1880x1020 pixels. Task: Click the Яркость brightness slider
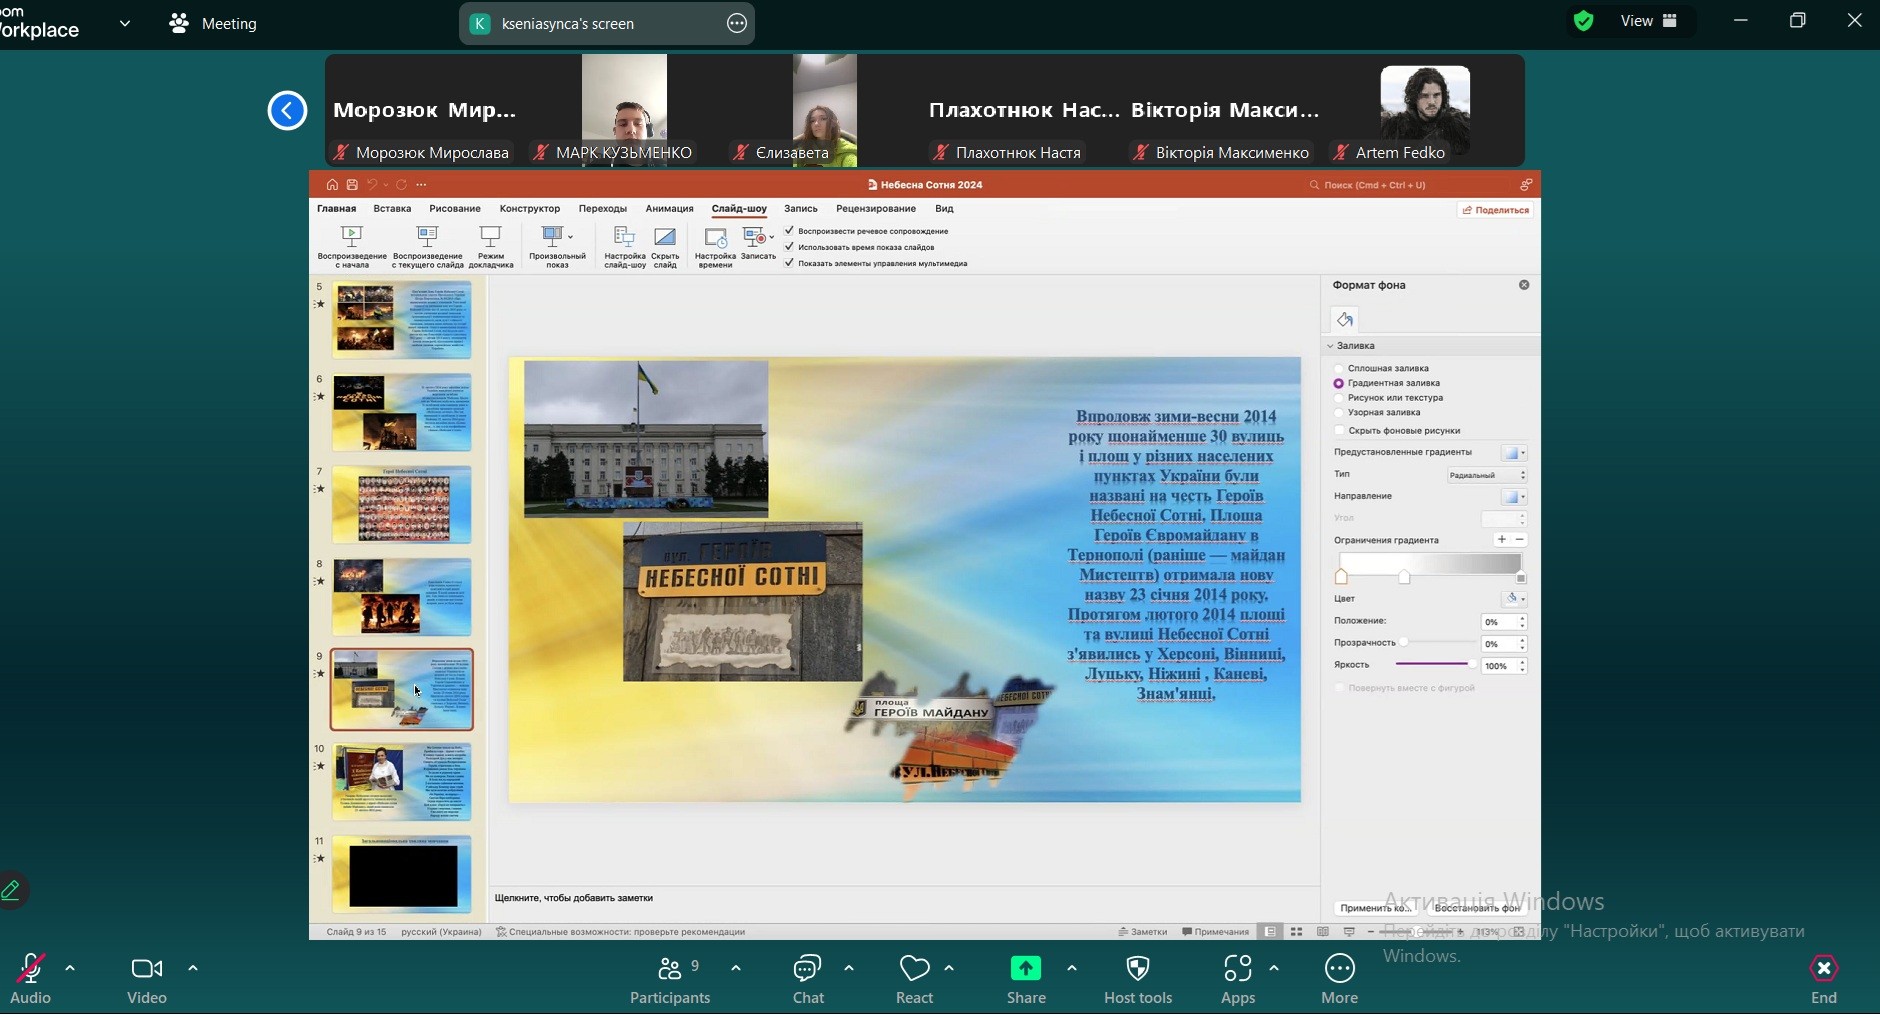pos(1436,665)
